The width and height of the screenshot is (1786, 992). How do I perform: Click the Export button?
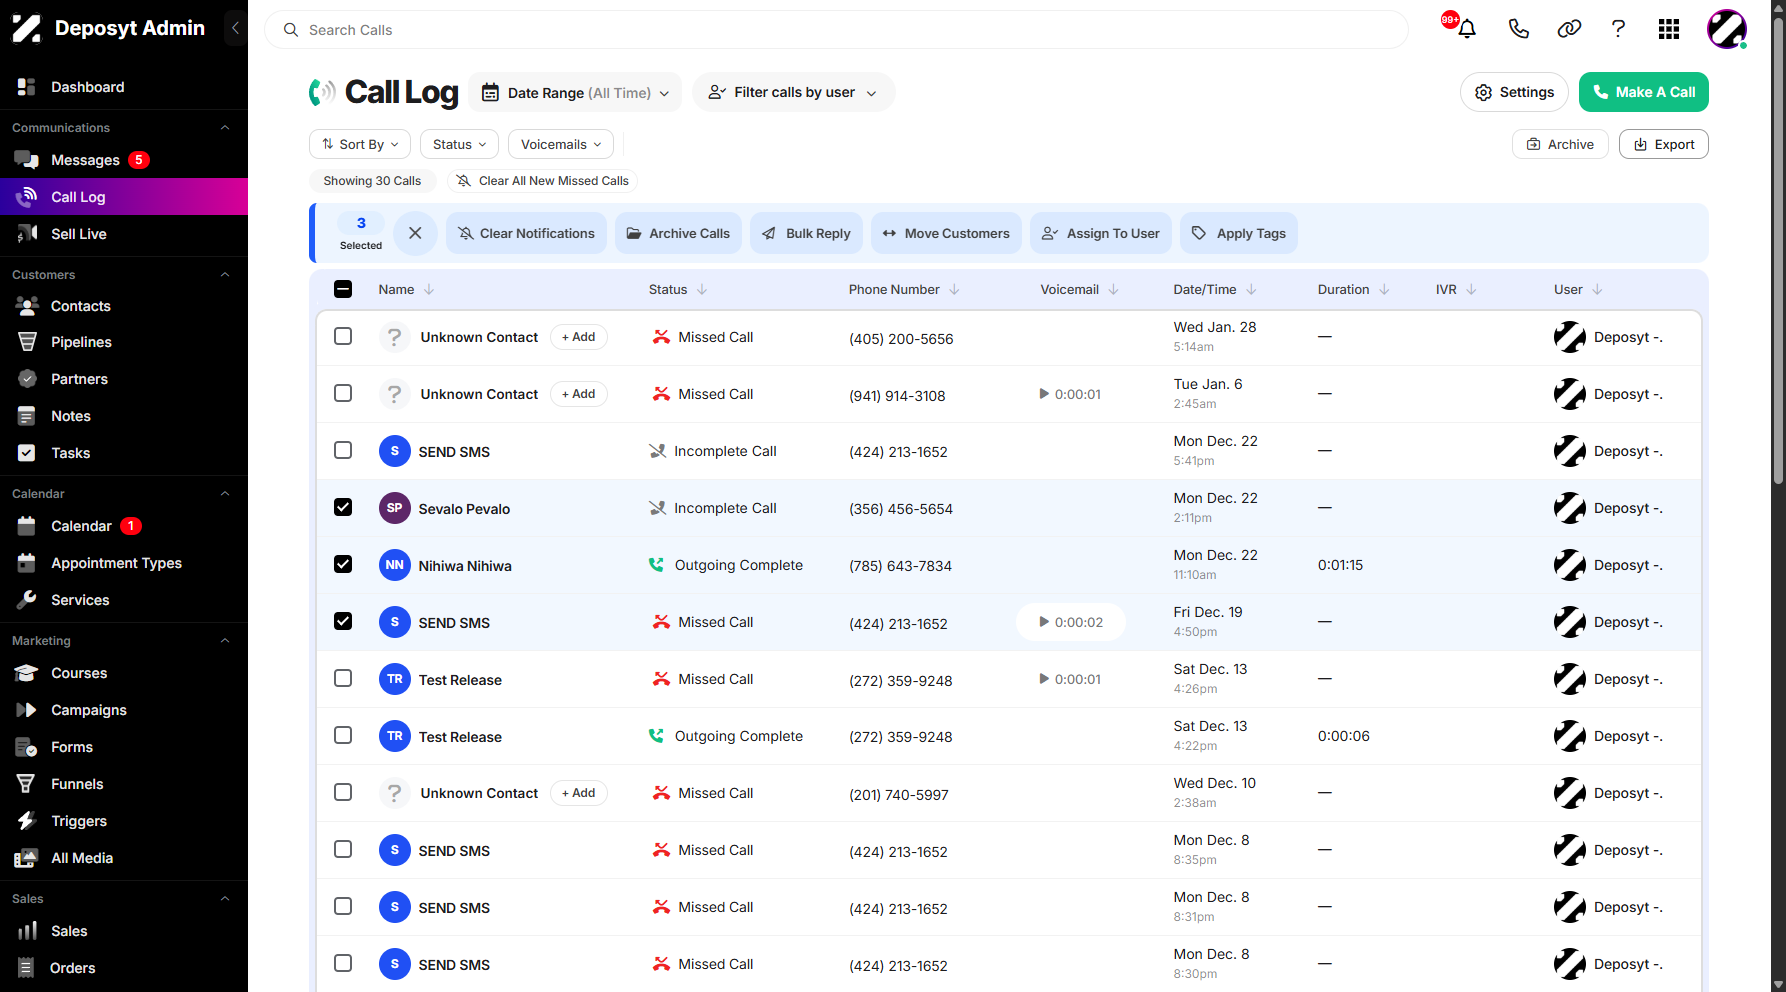click(x=1663, y=144)
